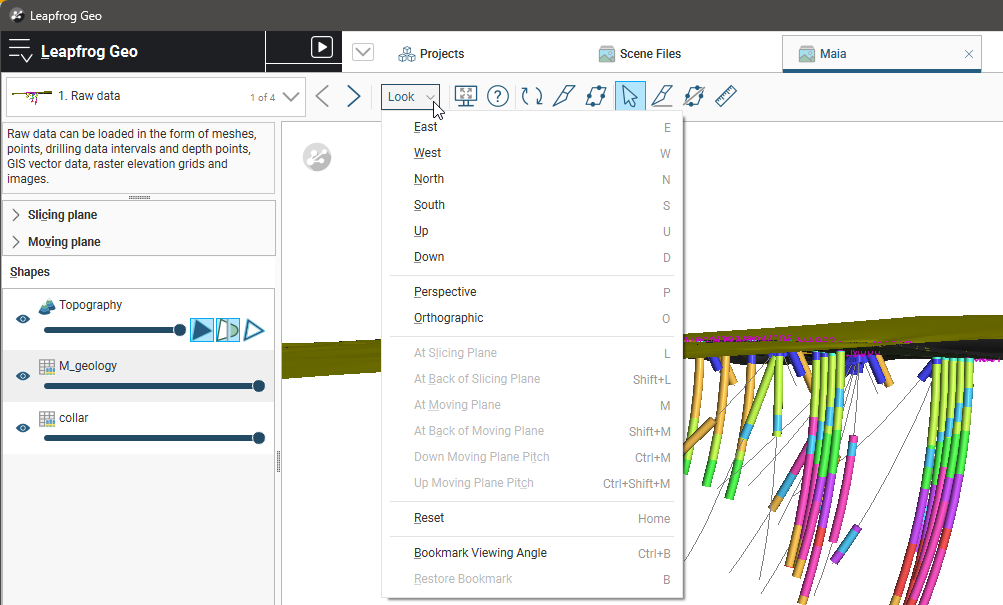Open the scene step dropdown '1 of 4'
1003x605 pixels.
290,97
